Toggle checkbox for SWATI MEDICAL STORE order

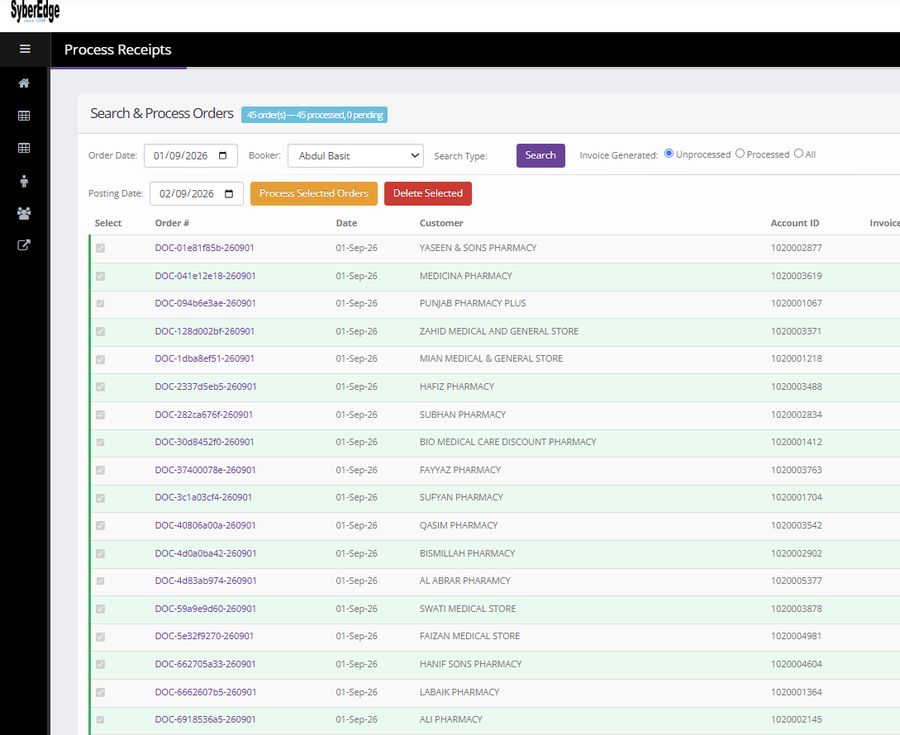point(100,609)
